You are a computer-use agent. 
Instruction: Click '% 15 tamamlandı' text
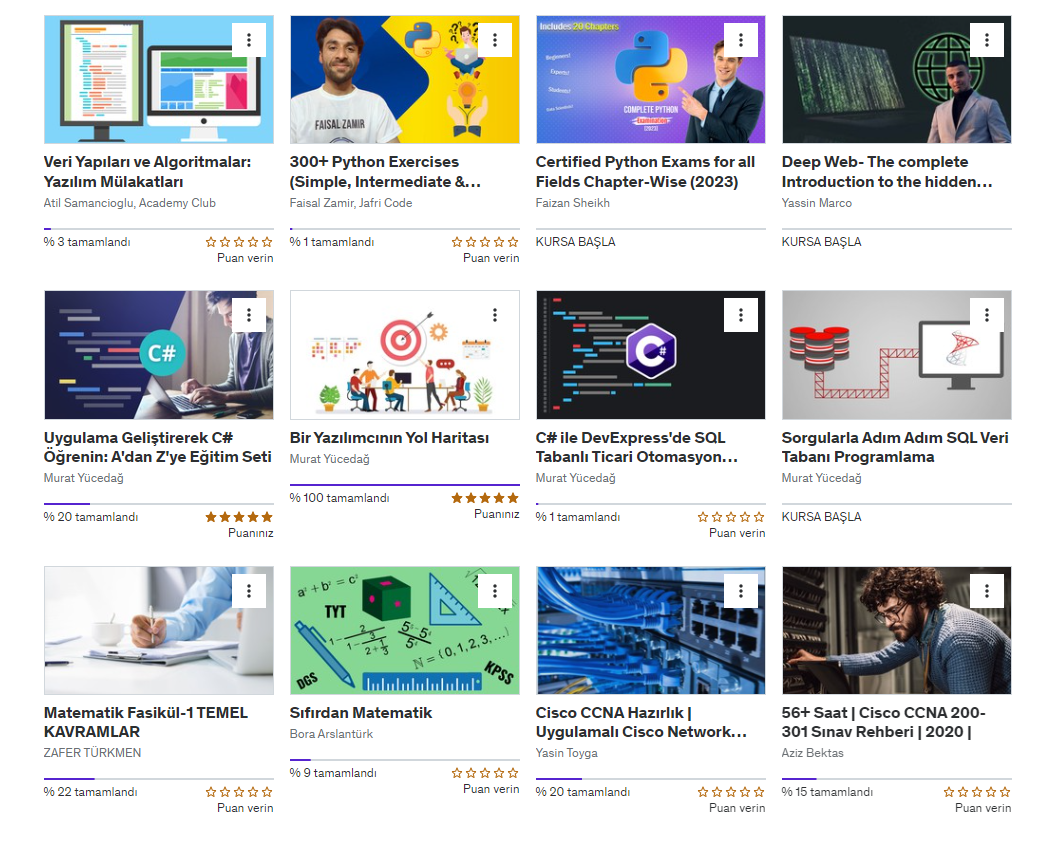827,792
